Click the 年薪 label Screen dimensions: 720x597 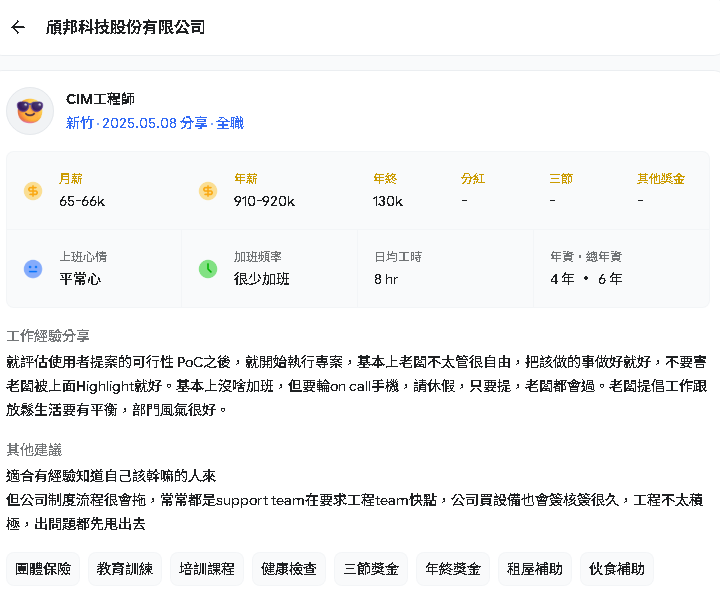click(246, 179)
